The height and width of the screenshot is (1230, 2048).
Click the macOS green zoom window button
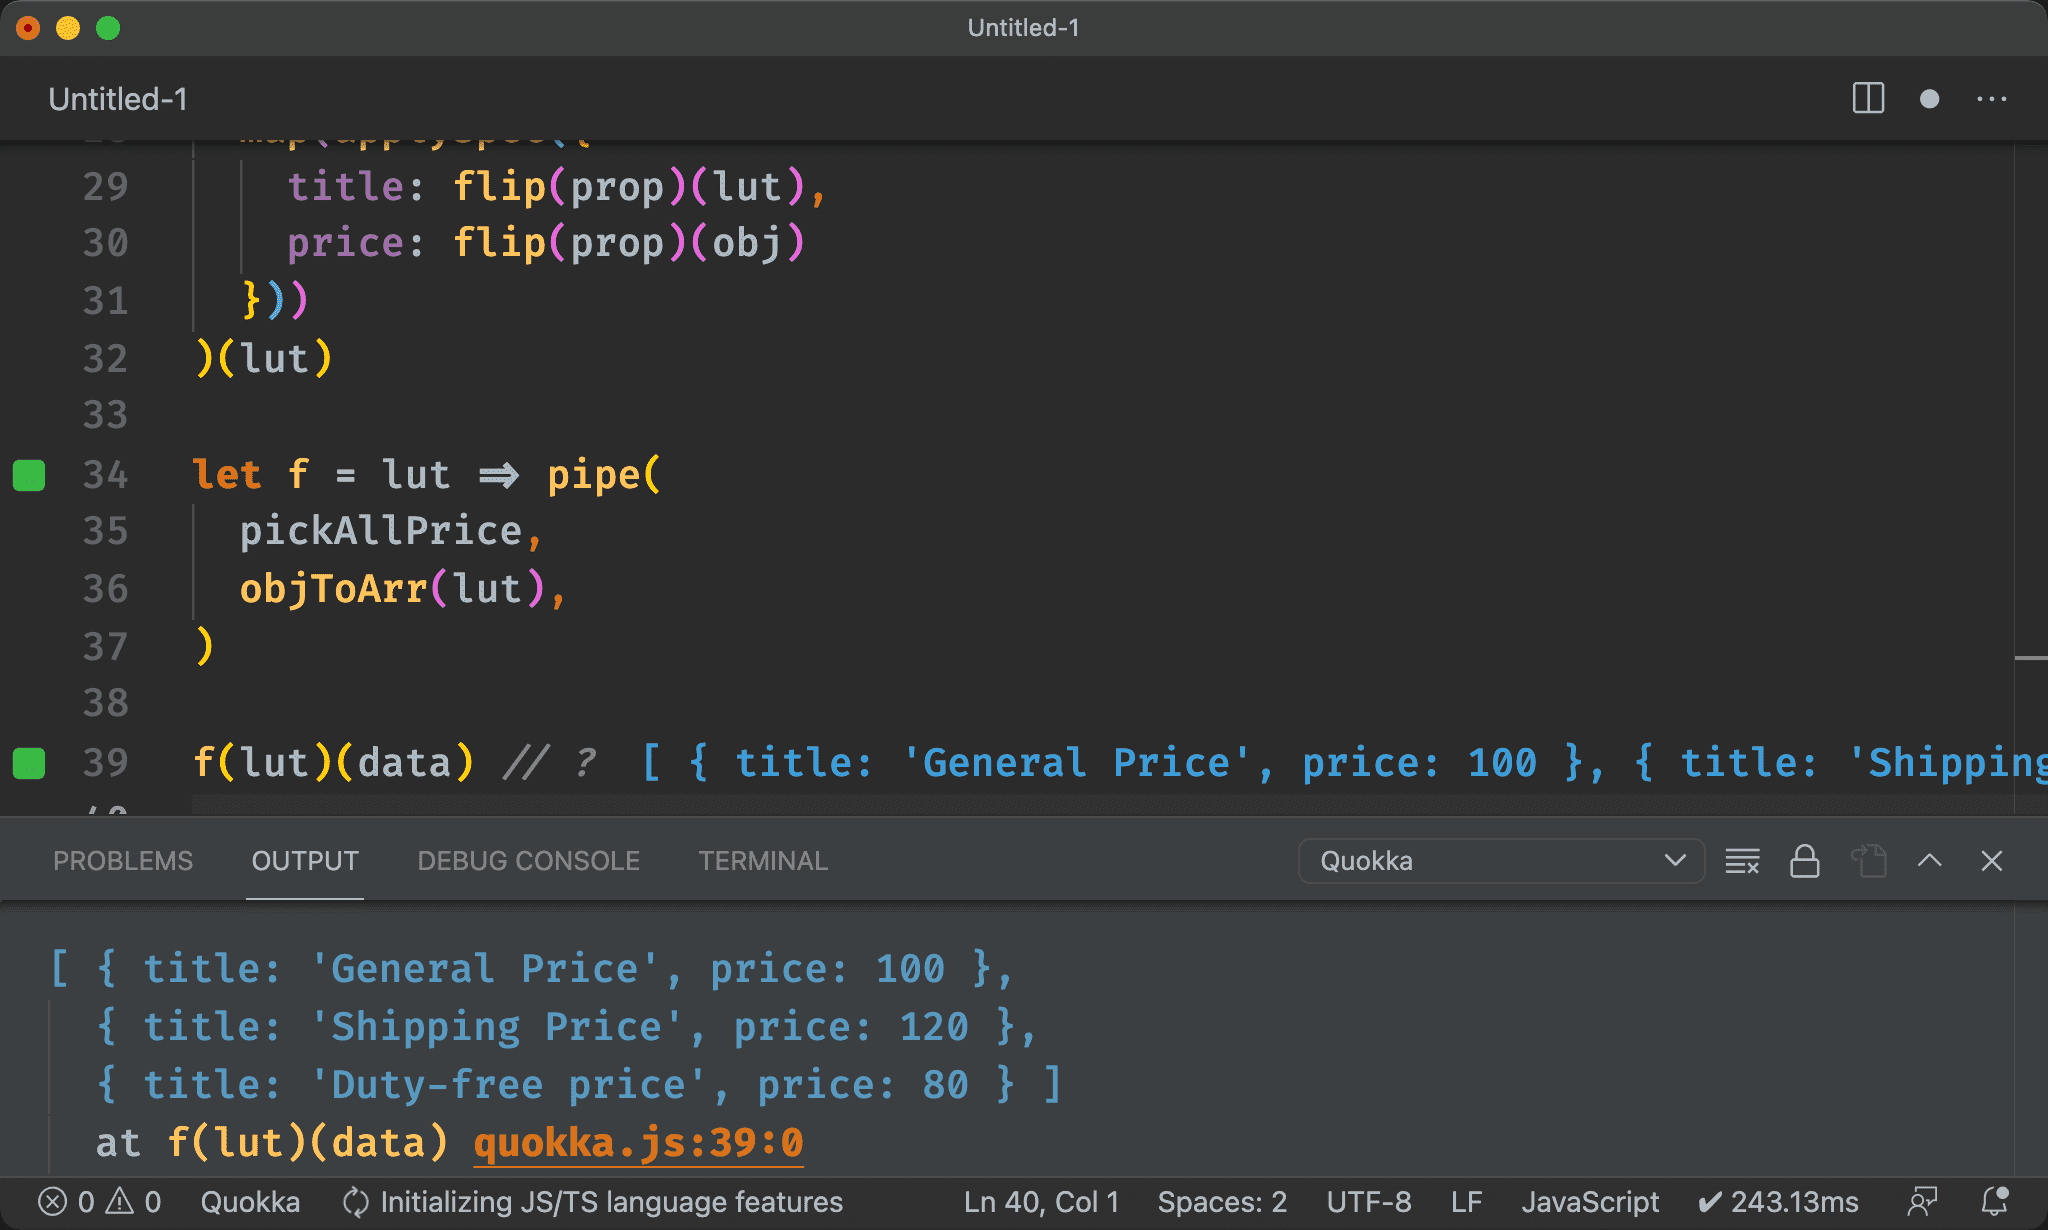[x=108, y=28]
